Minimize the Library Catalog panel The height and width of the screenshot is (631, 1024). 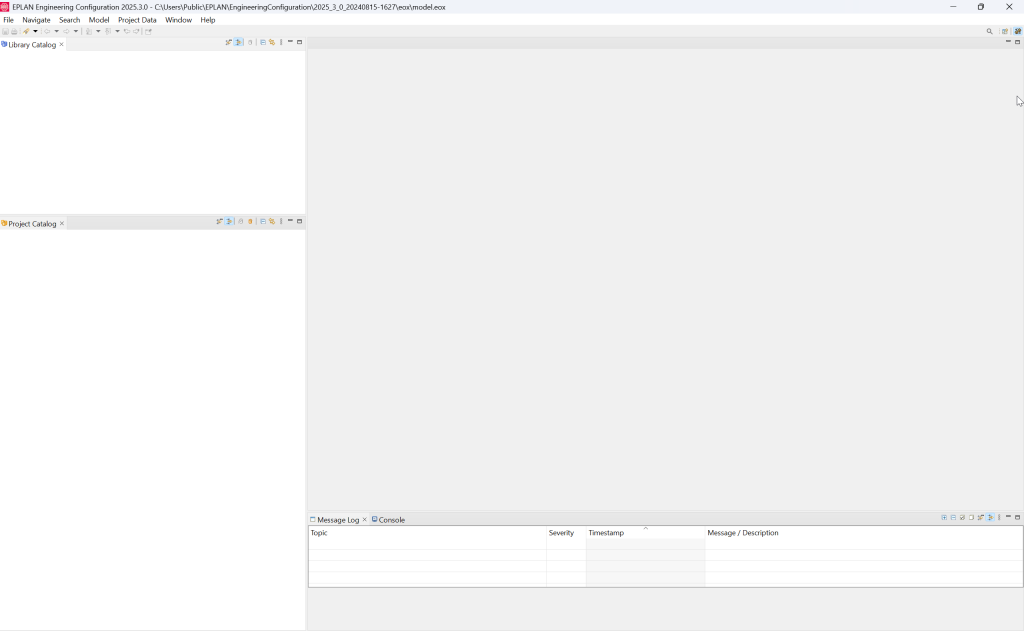[x=290, y=41]
